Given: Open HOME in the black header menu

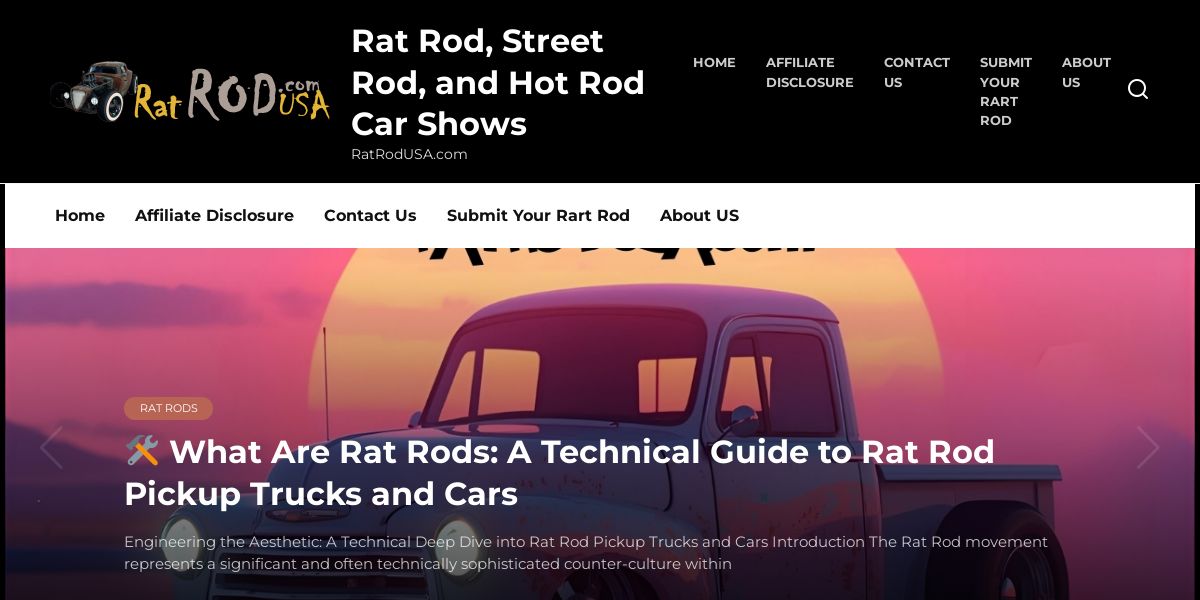Looking at the screenshot, I should (x=714, y=62).
